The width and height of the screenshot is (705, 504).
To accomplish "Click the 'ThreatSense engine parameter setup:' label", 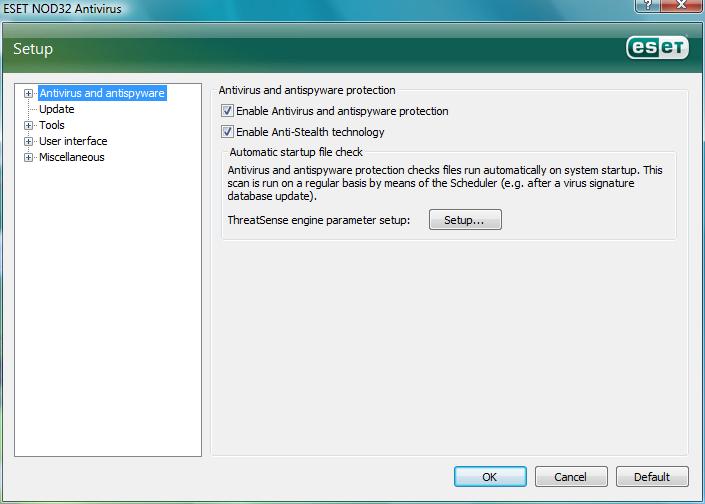I will point(319,220).
